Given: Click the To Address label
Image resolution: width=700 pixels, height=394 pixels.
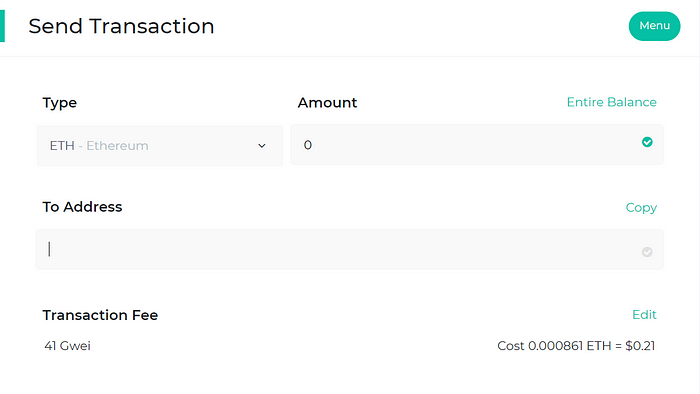Looking at the screenshot, I should point(82,207).
